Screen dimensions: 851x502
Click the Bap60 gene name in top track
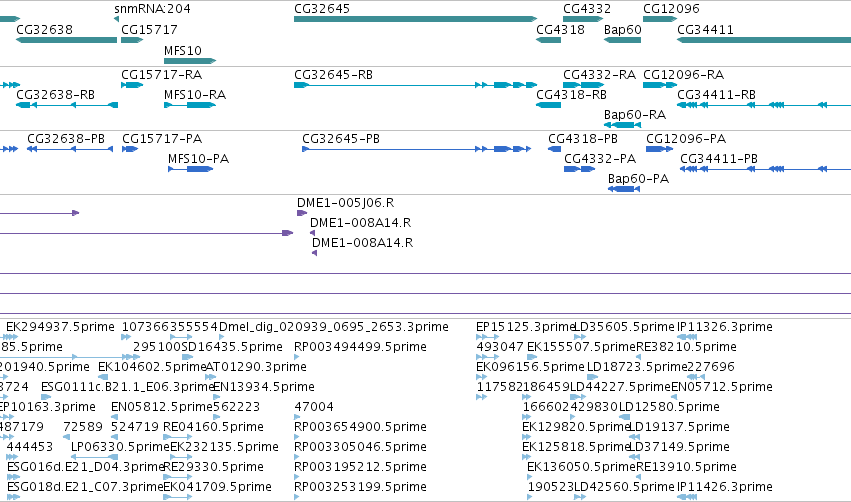tap(623, 29)
